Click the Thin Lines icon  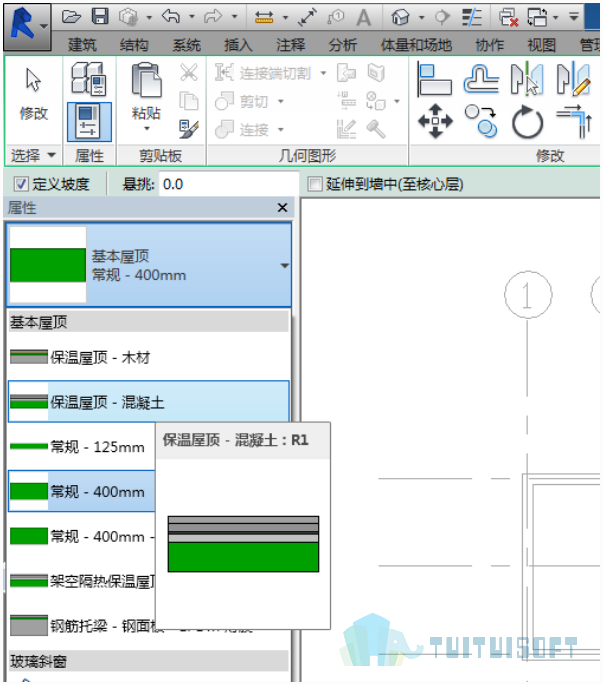[x=472, y=17]
